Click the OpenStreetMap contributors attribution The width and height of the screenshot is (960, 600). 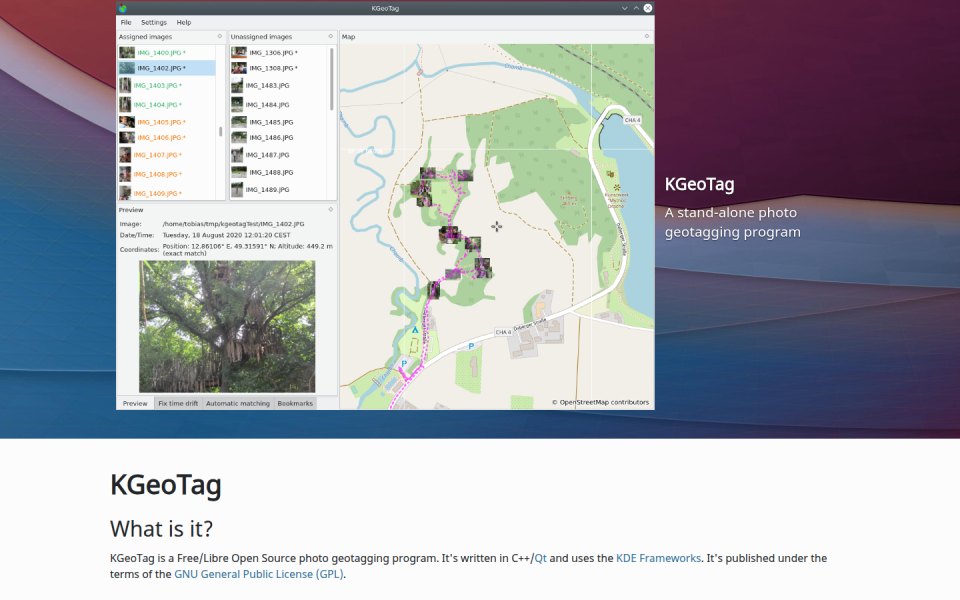point(600,402)
